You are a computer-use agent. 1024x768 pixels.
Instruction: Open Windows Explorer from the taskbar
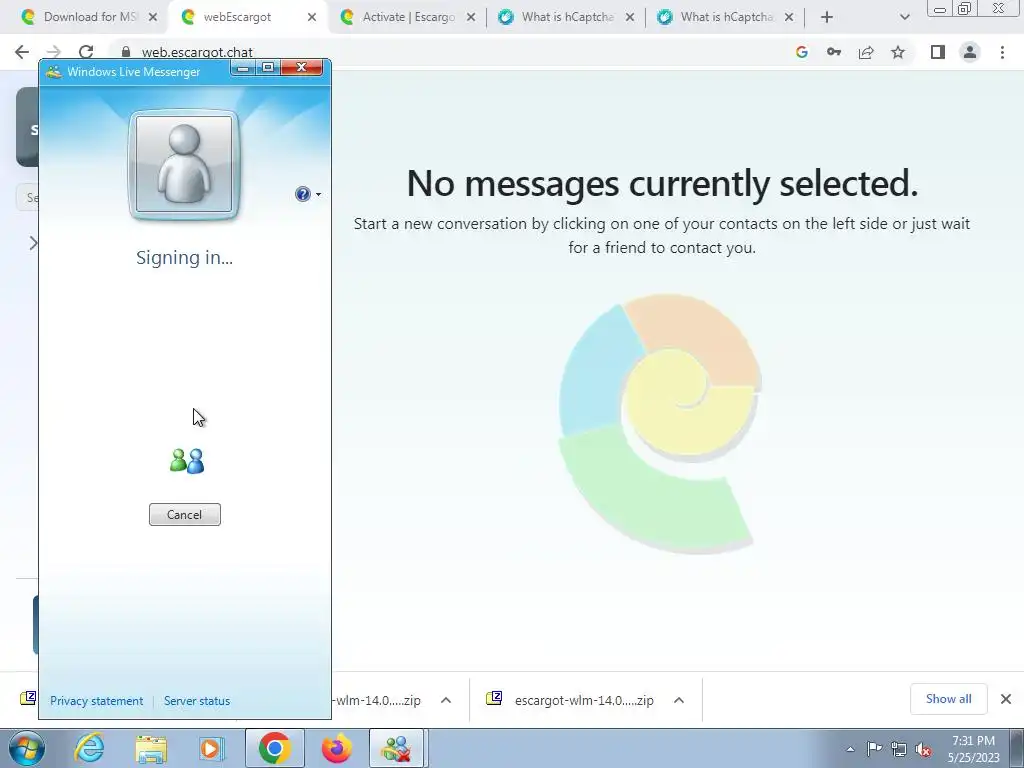point(151,748)
